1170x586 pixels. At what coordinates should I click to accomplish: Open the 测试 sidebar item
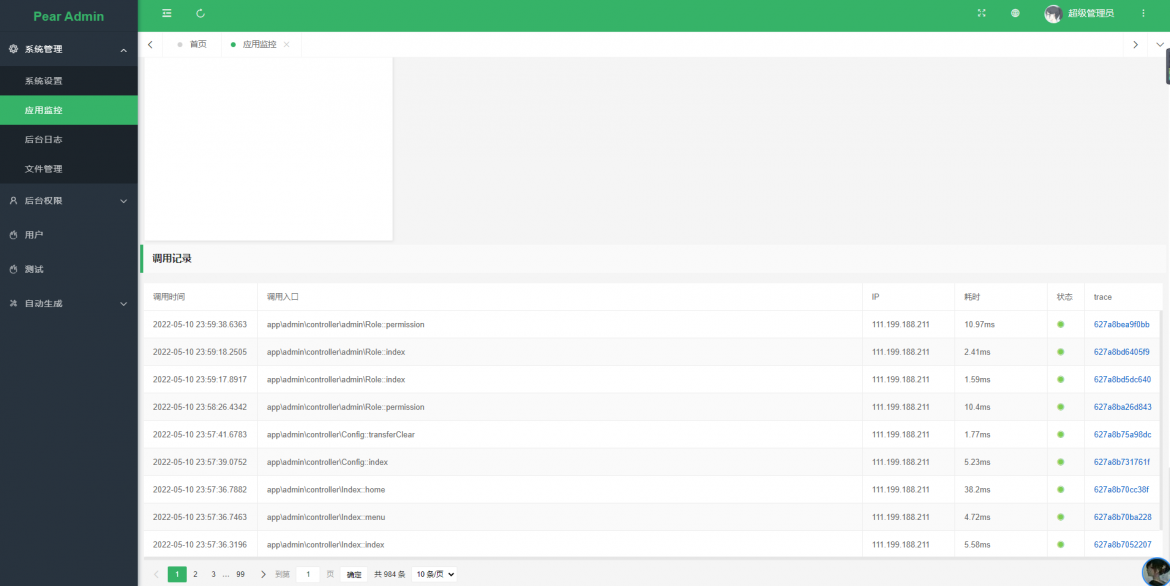pos(69,269)
